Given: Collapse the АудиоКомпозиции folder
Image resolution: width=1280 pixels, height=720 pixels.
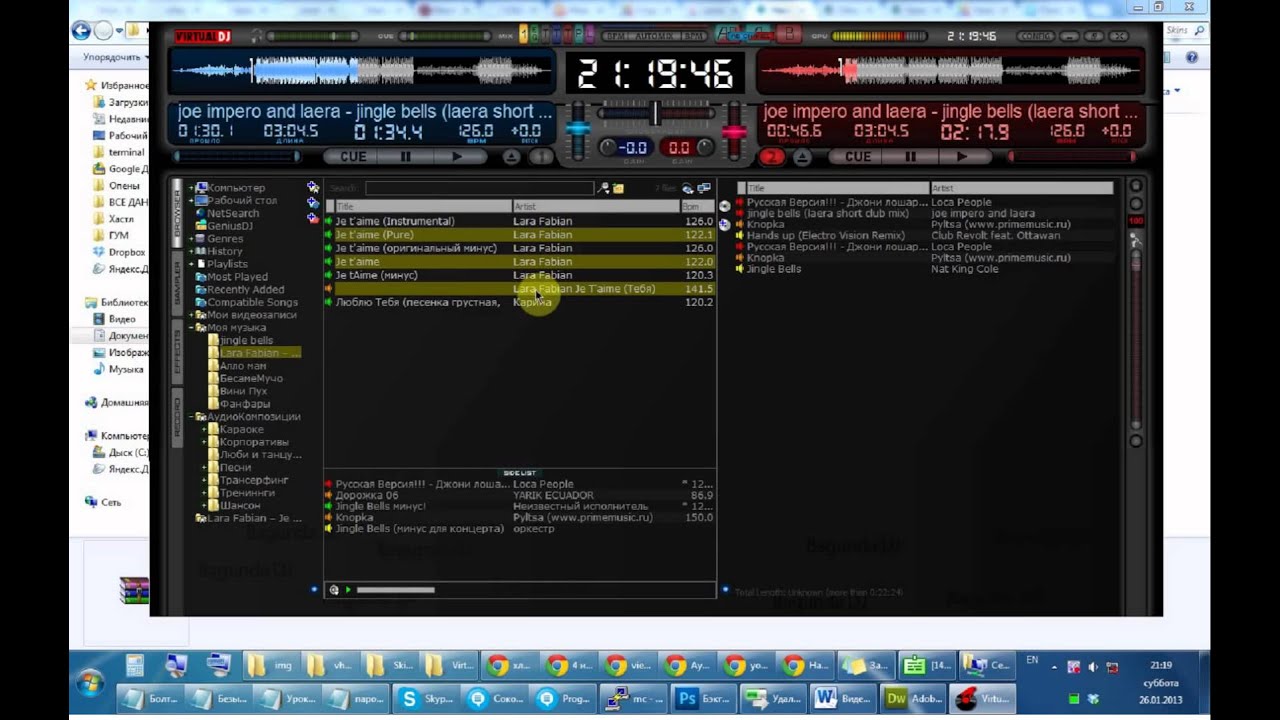Looking at the screenshot, I should [191, 417].
